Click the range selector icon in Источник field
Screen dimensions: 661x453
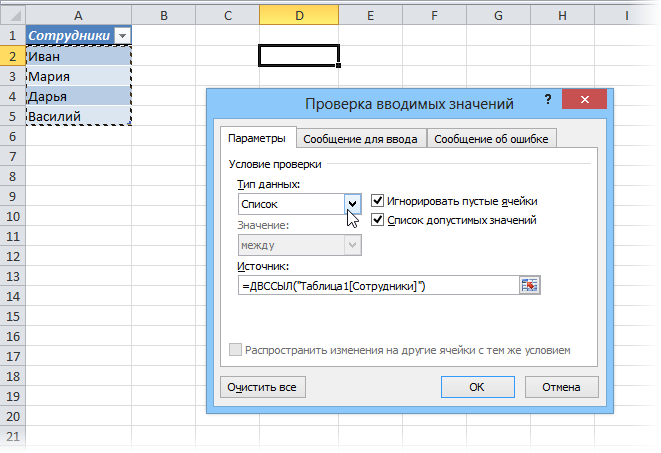pyautogui.click(x=529, y=285)
